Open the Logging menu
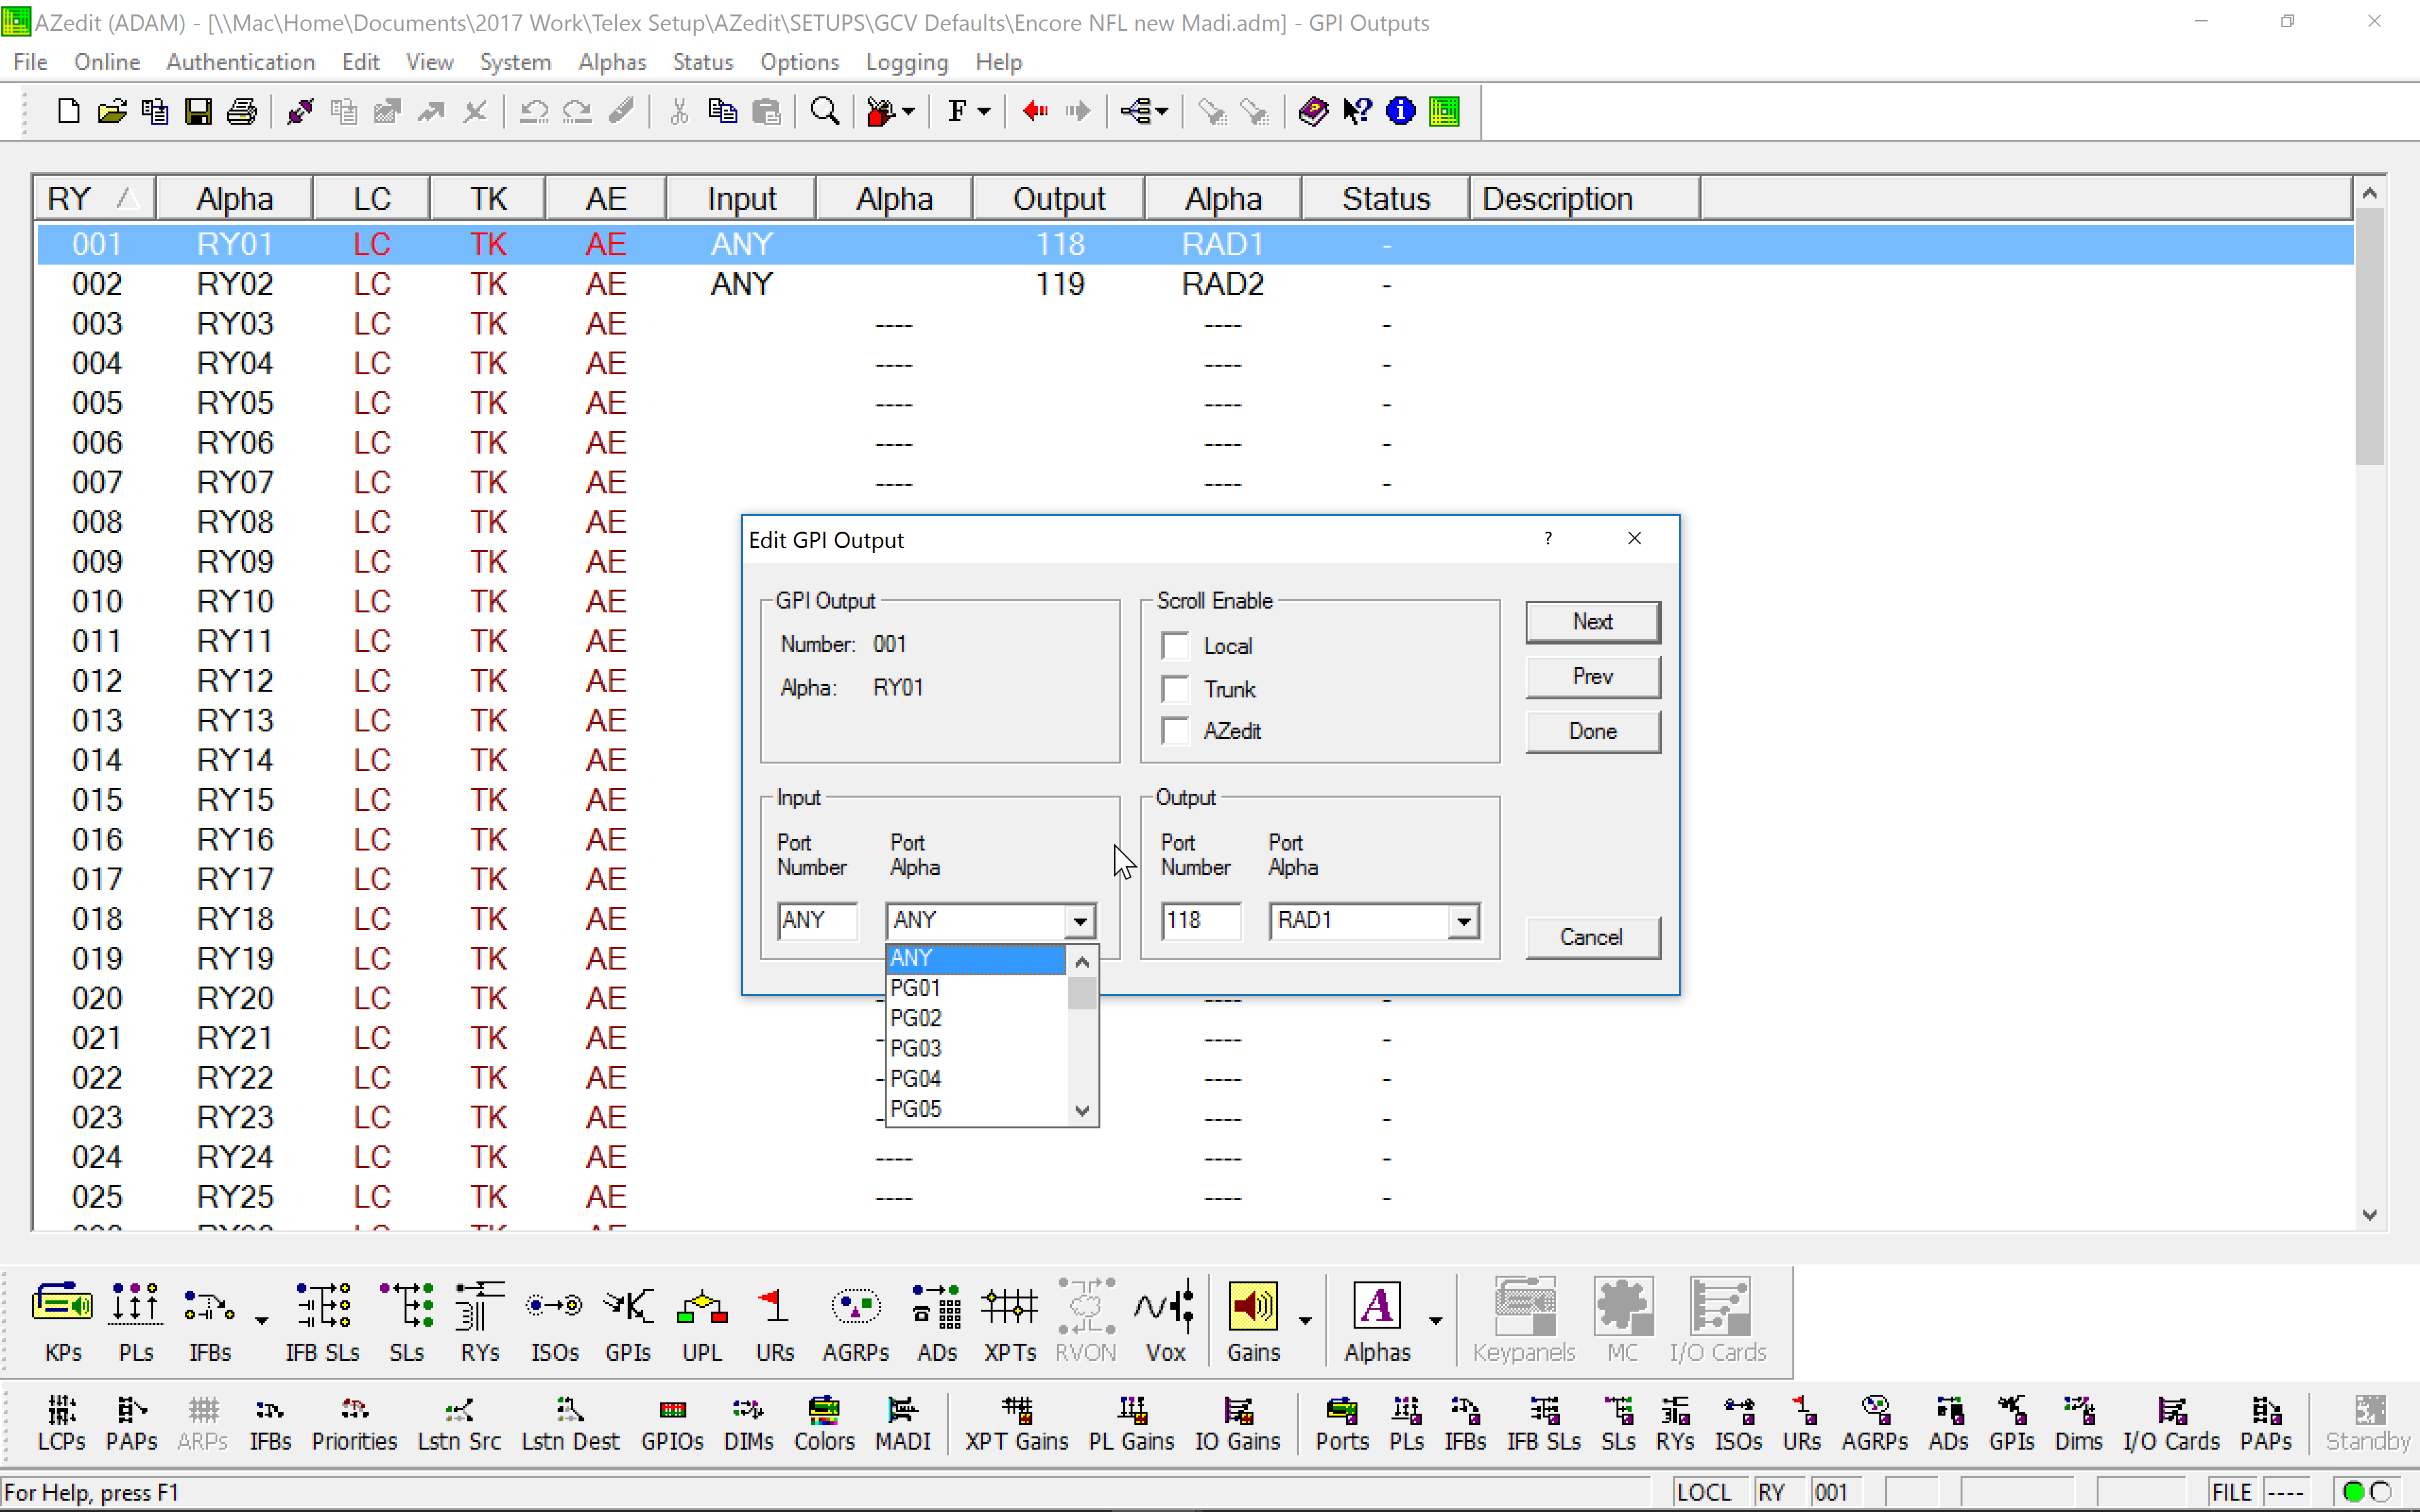 906,62
